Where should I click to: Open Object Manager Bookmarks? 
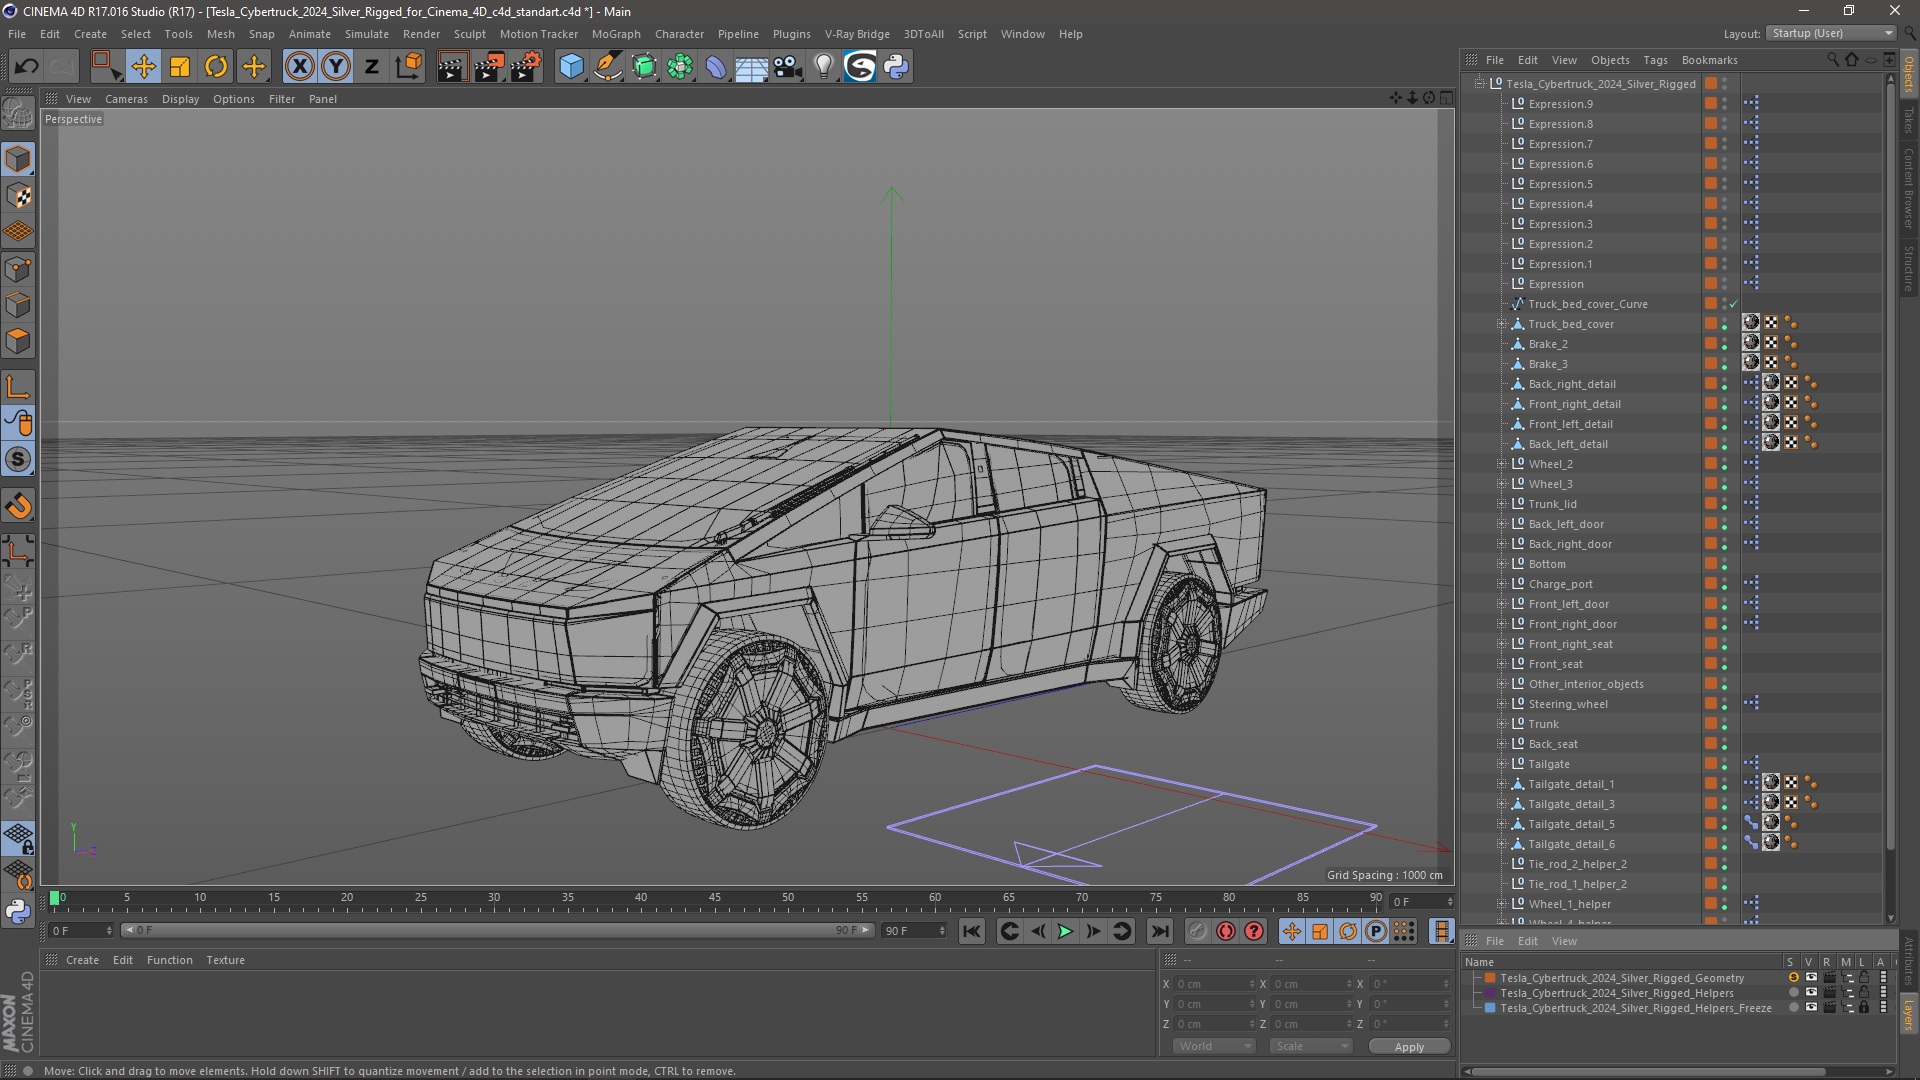[x=1709, y=60]
